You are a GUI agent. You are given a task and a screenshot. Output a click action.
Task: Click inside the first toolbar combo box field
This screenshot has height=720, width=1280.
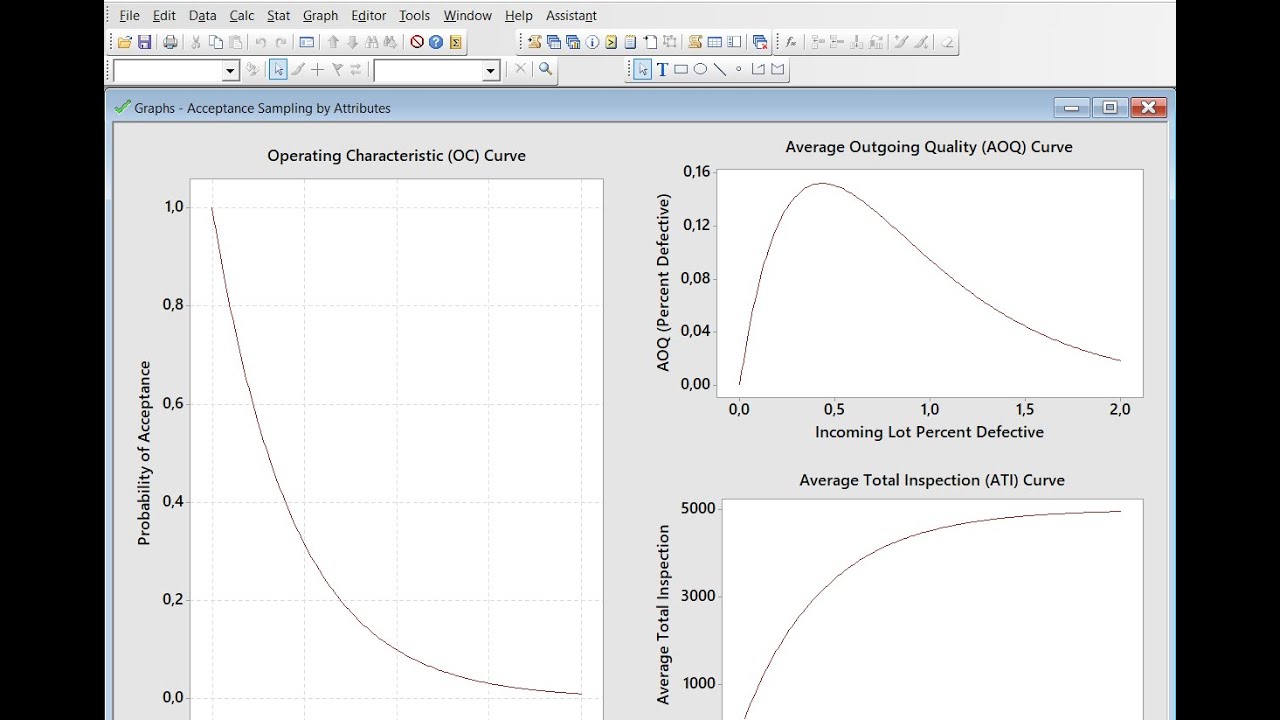click(x=167, y=70)
